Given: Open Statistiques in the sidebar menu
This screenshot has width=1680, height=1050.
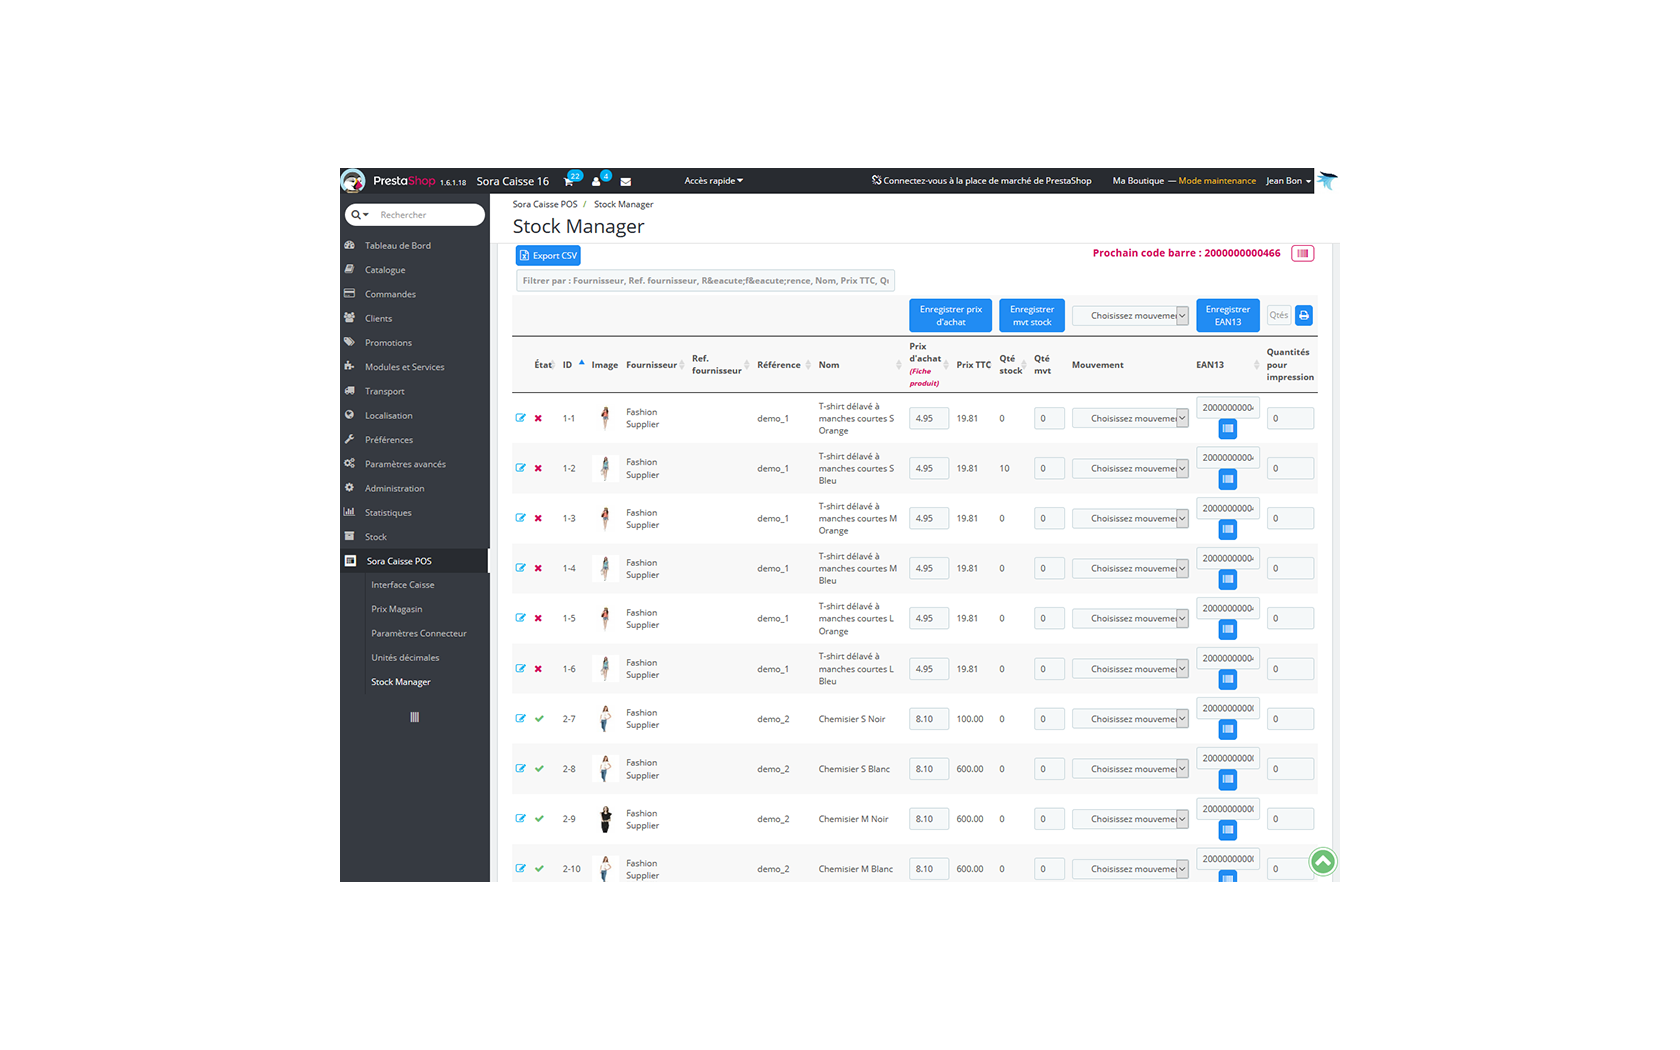Looking at the screenshot, I should [x=388, y=513].
